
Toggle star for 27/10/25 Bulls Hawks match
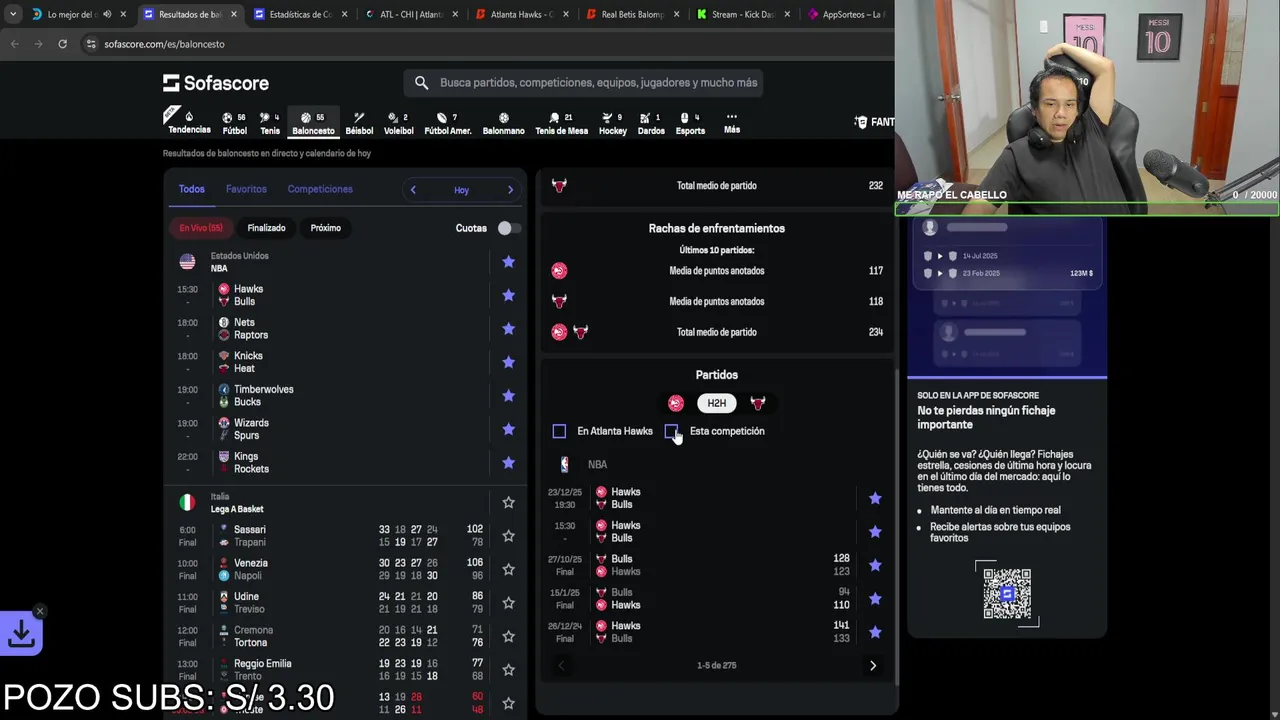[875, 565]
